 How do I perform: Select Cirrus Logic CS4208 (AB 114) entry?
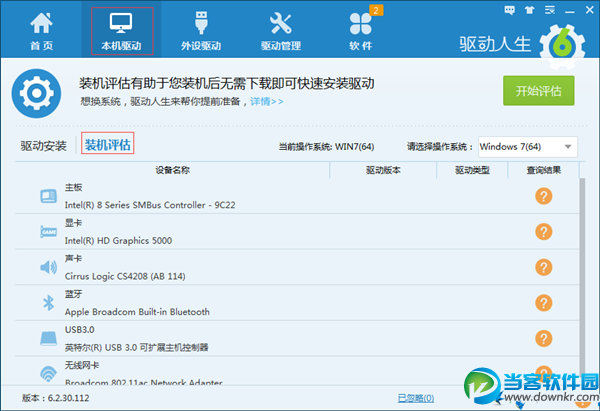(x=125, y=276)
